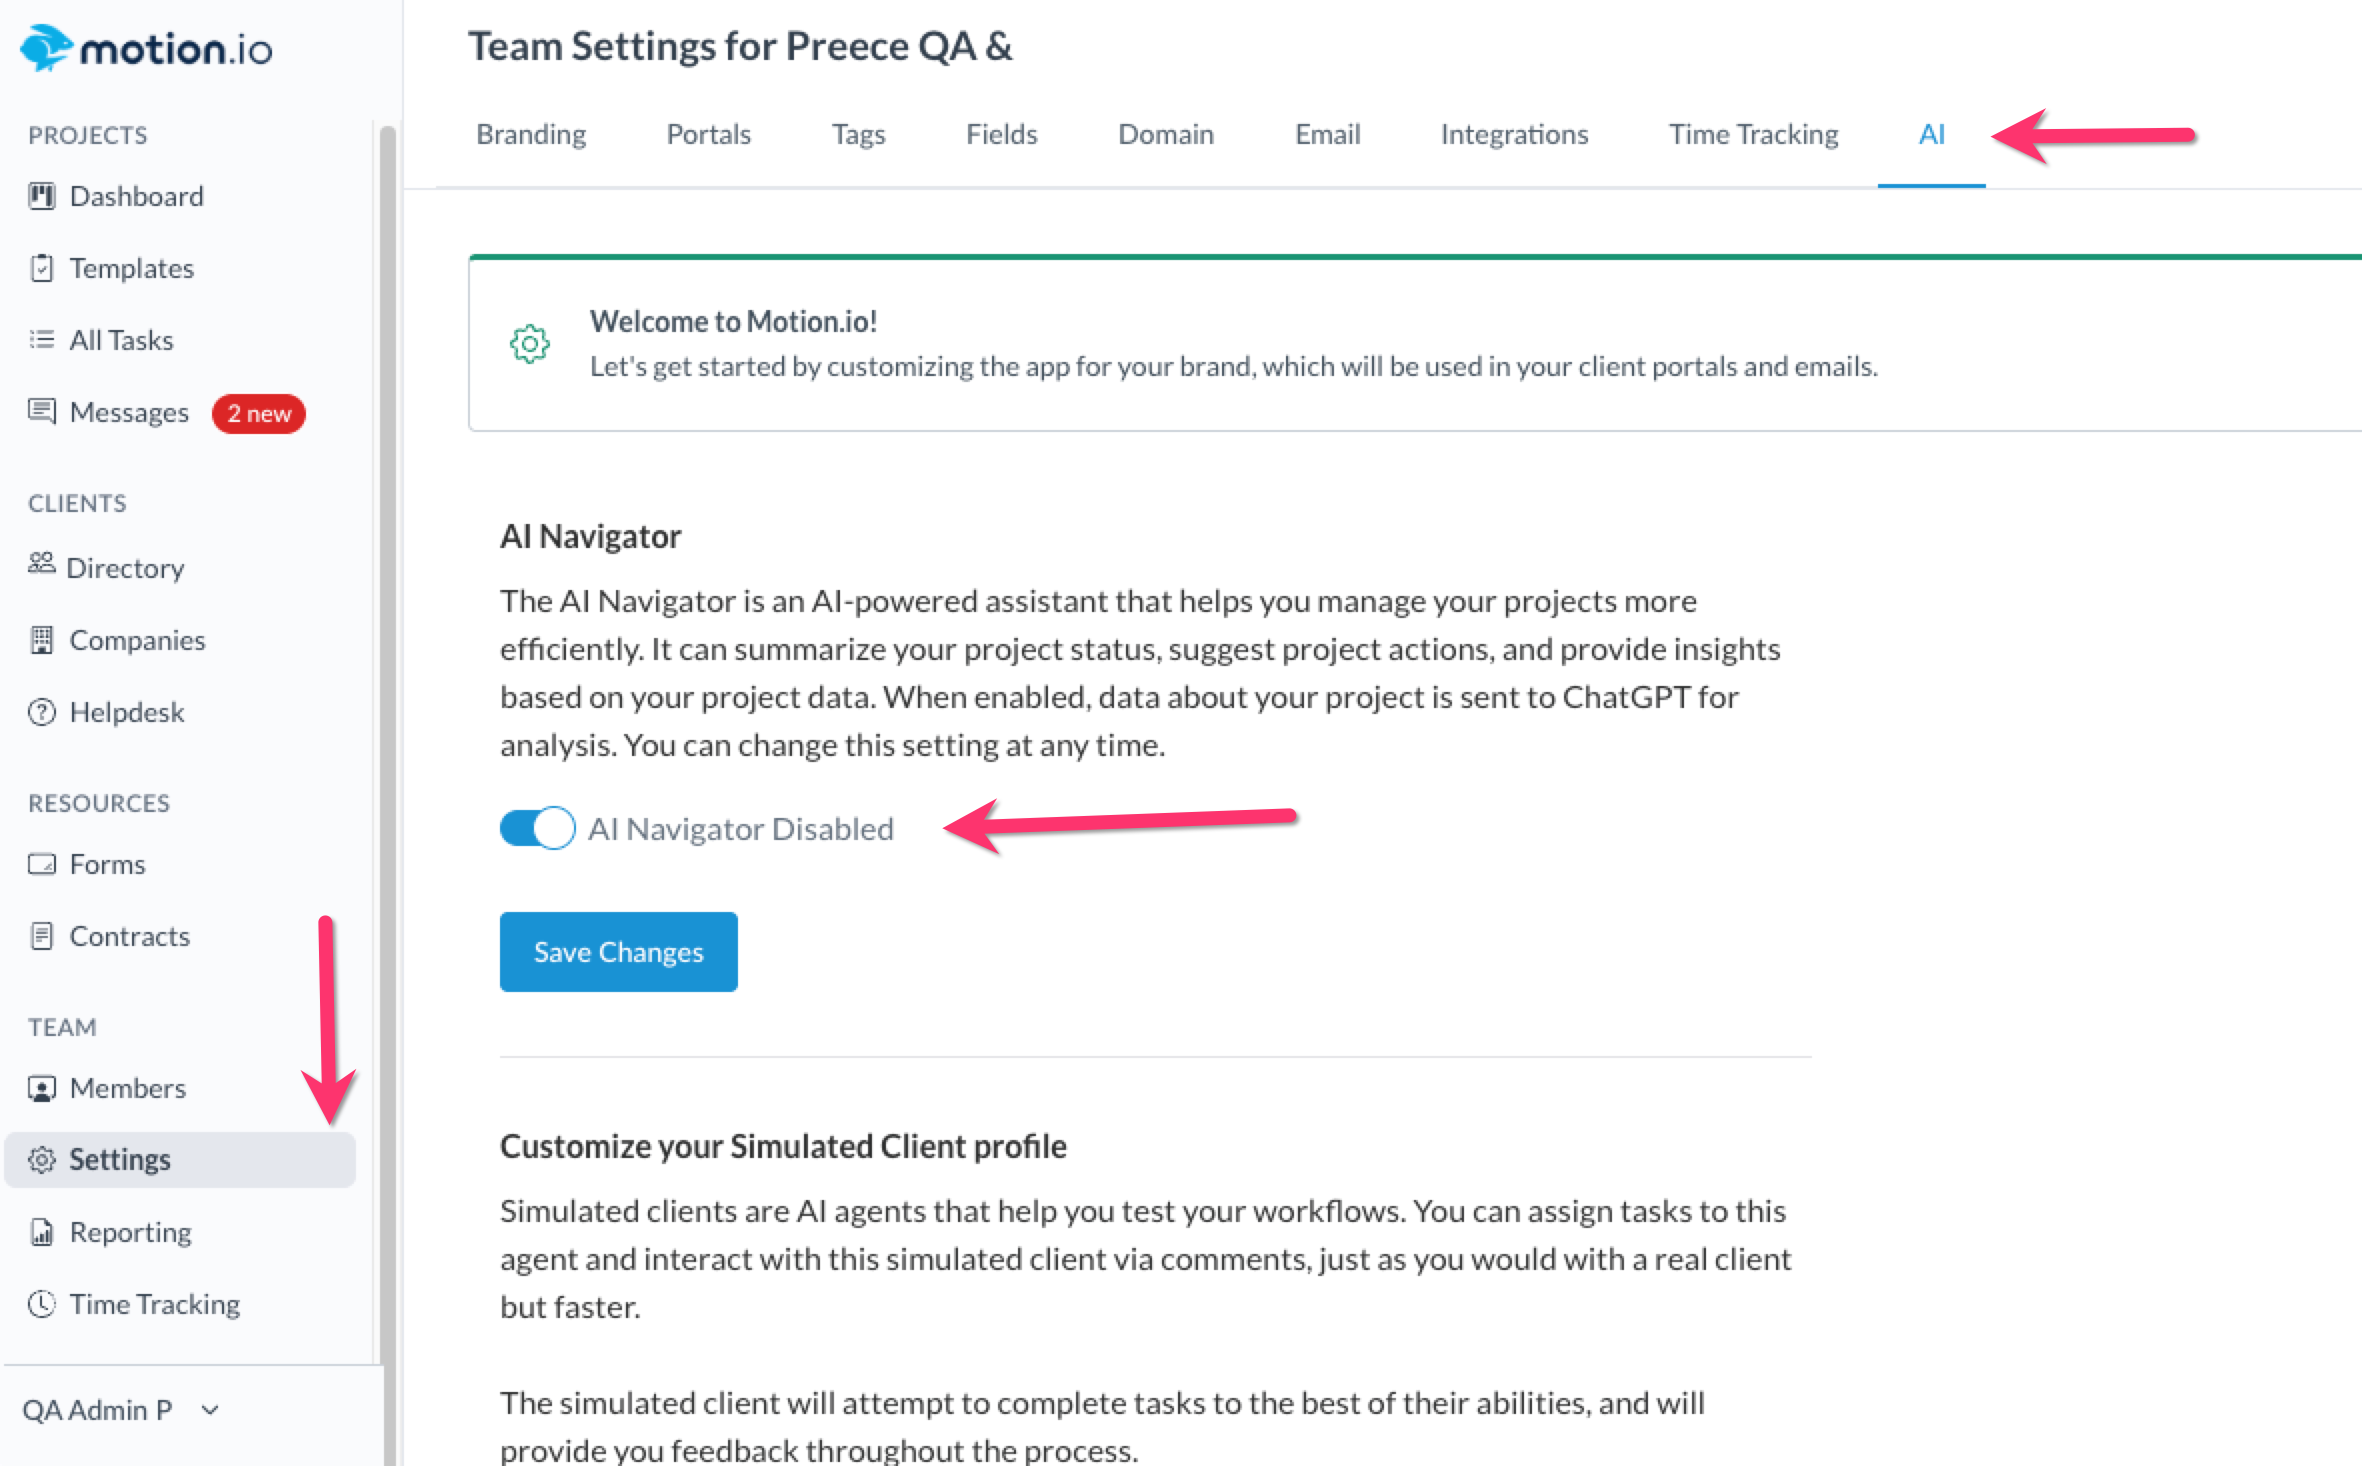Viewport: 2362px width, 1466px height.
Task: Click the motion.io logo
Action: coord(146,48)
